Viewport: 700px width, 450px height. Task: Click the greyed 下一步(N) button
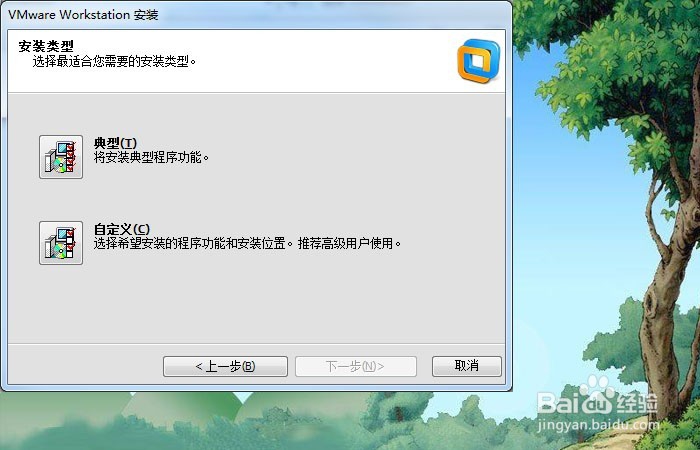click(355, 367)
